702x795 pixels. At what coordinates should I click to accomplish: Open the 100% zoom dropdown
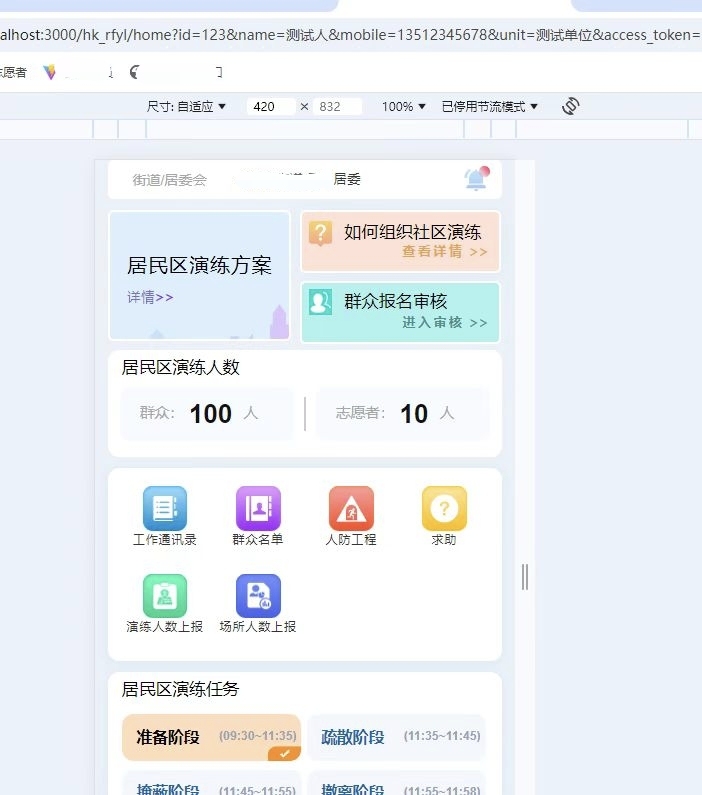(x=404, y=106)
